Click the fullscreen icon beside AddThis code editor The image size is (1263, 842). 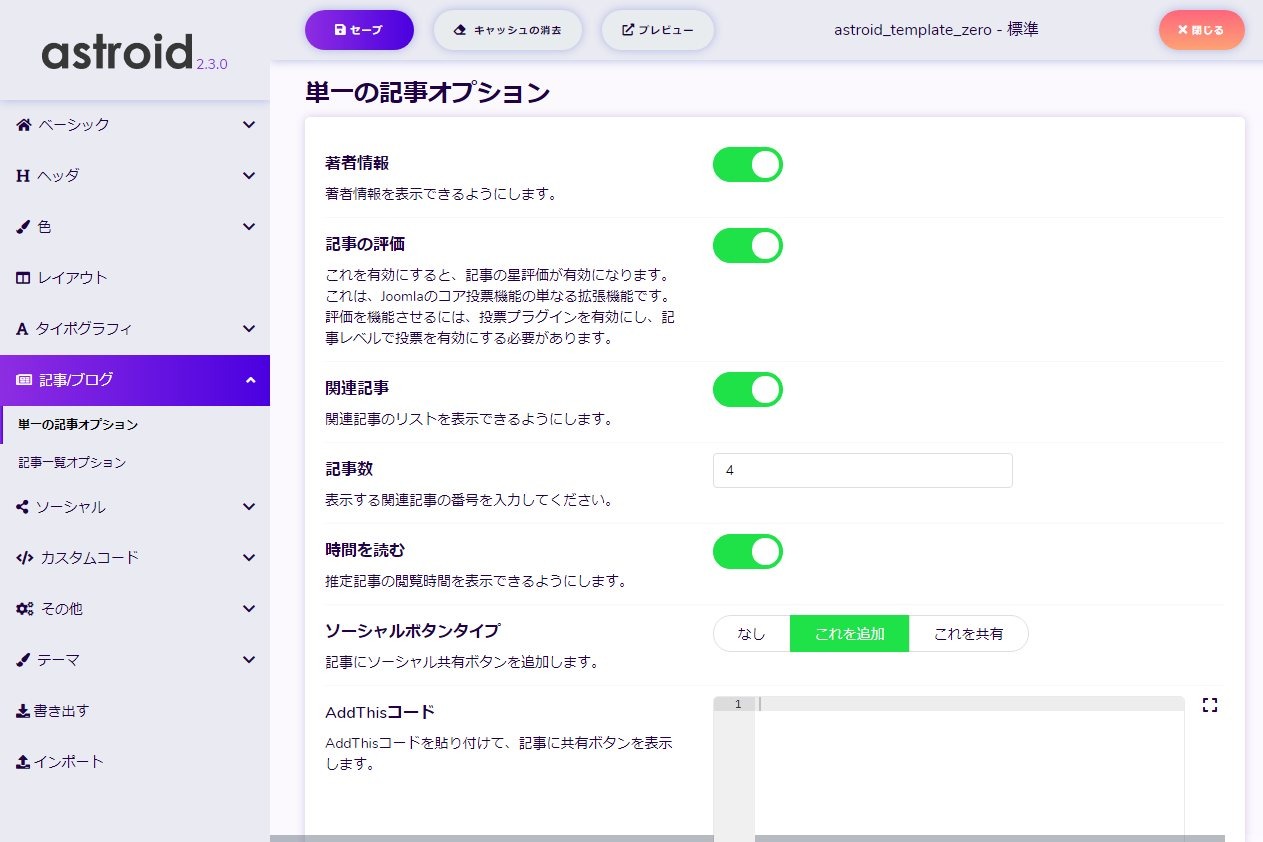pyautogui.click(x=1210, y=705)
